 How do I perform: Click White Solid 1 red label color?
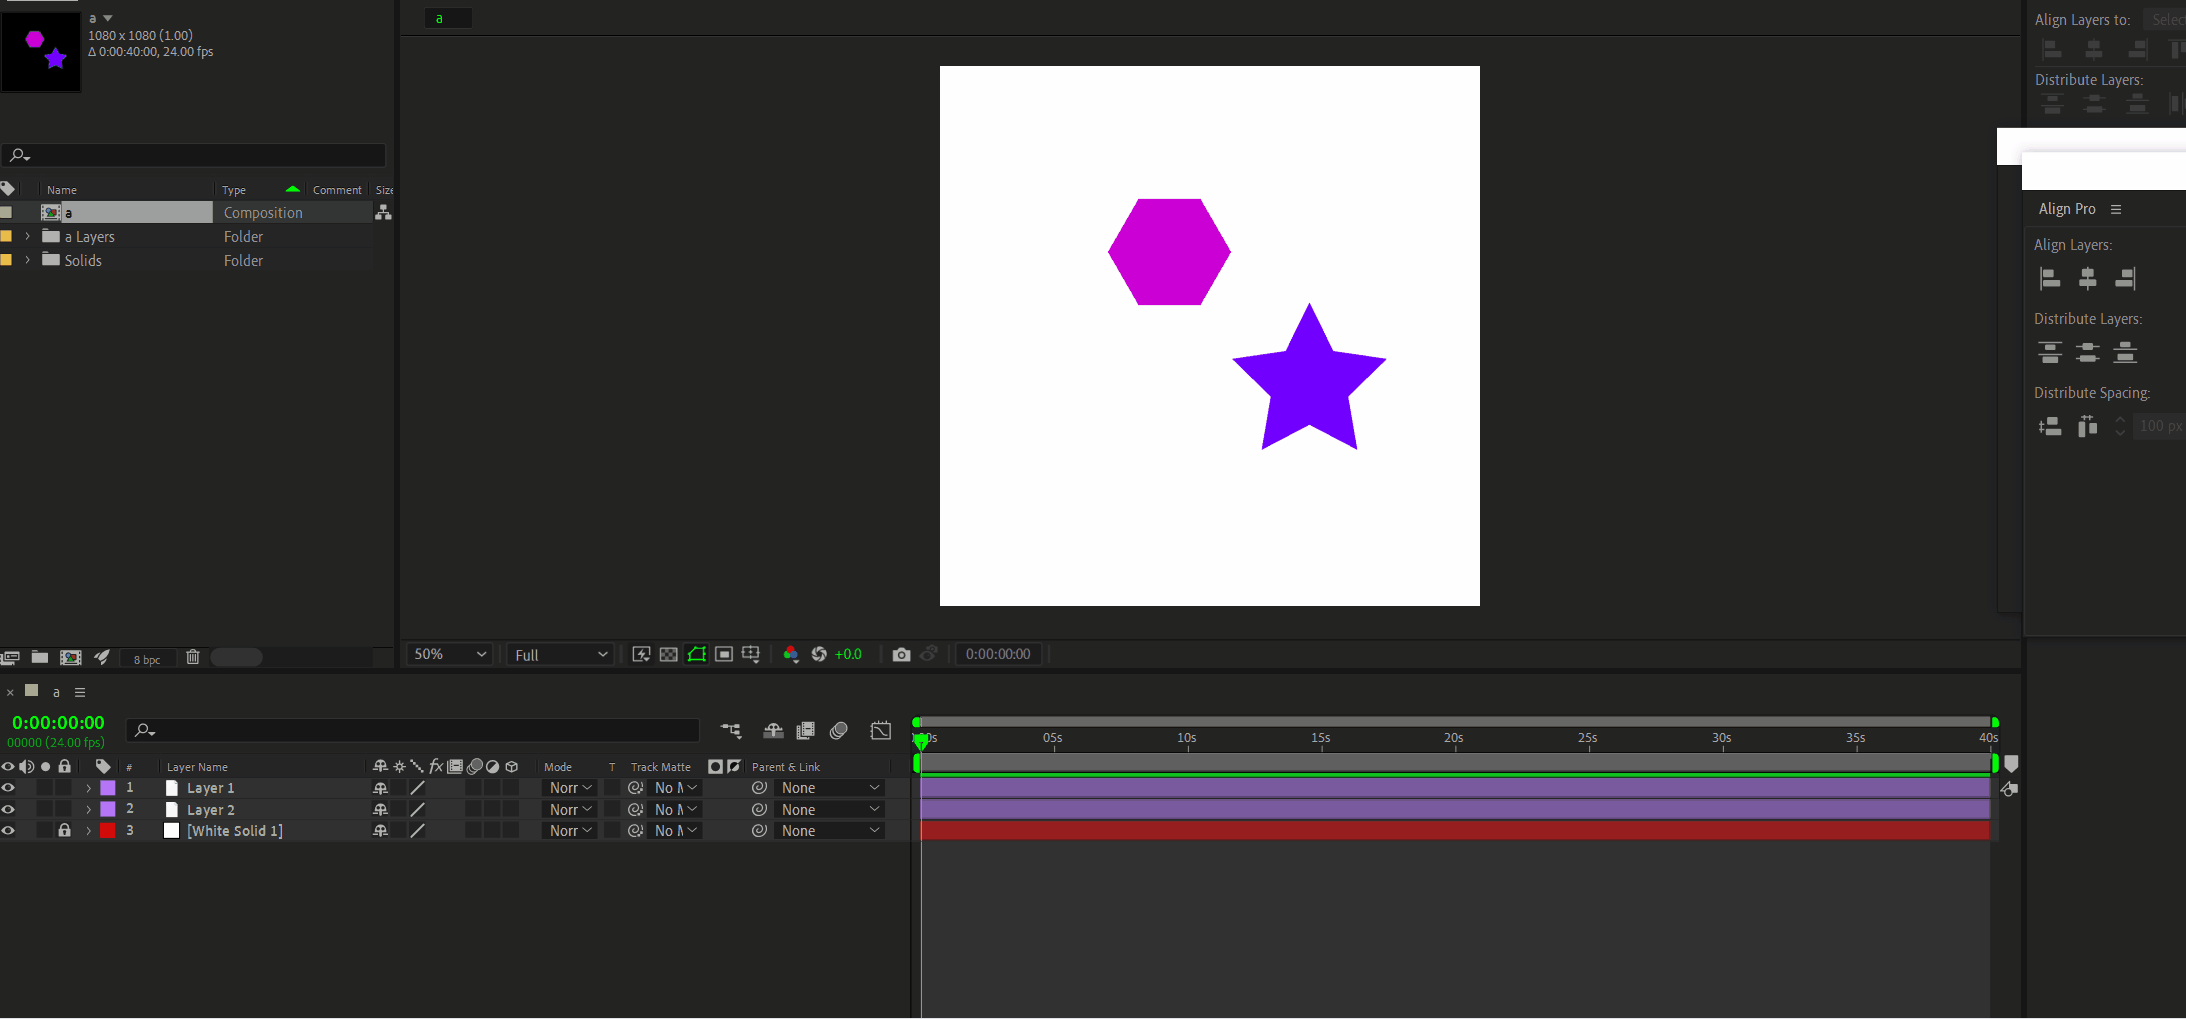108,831
